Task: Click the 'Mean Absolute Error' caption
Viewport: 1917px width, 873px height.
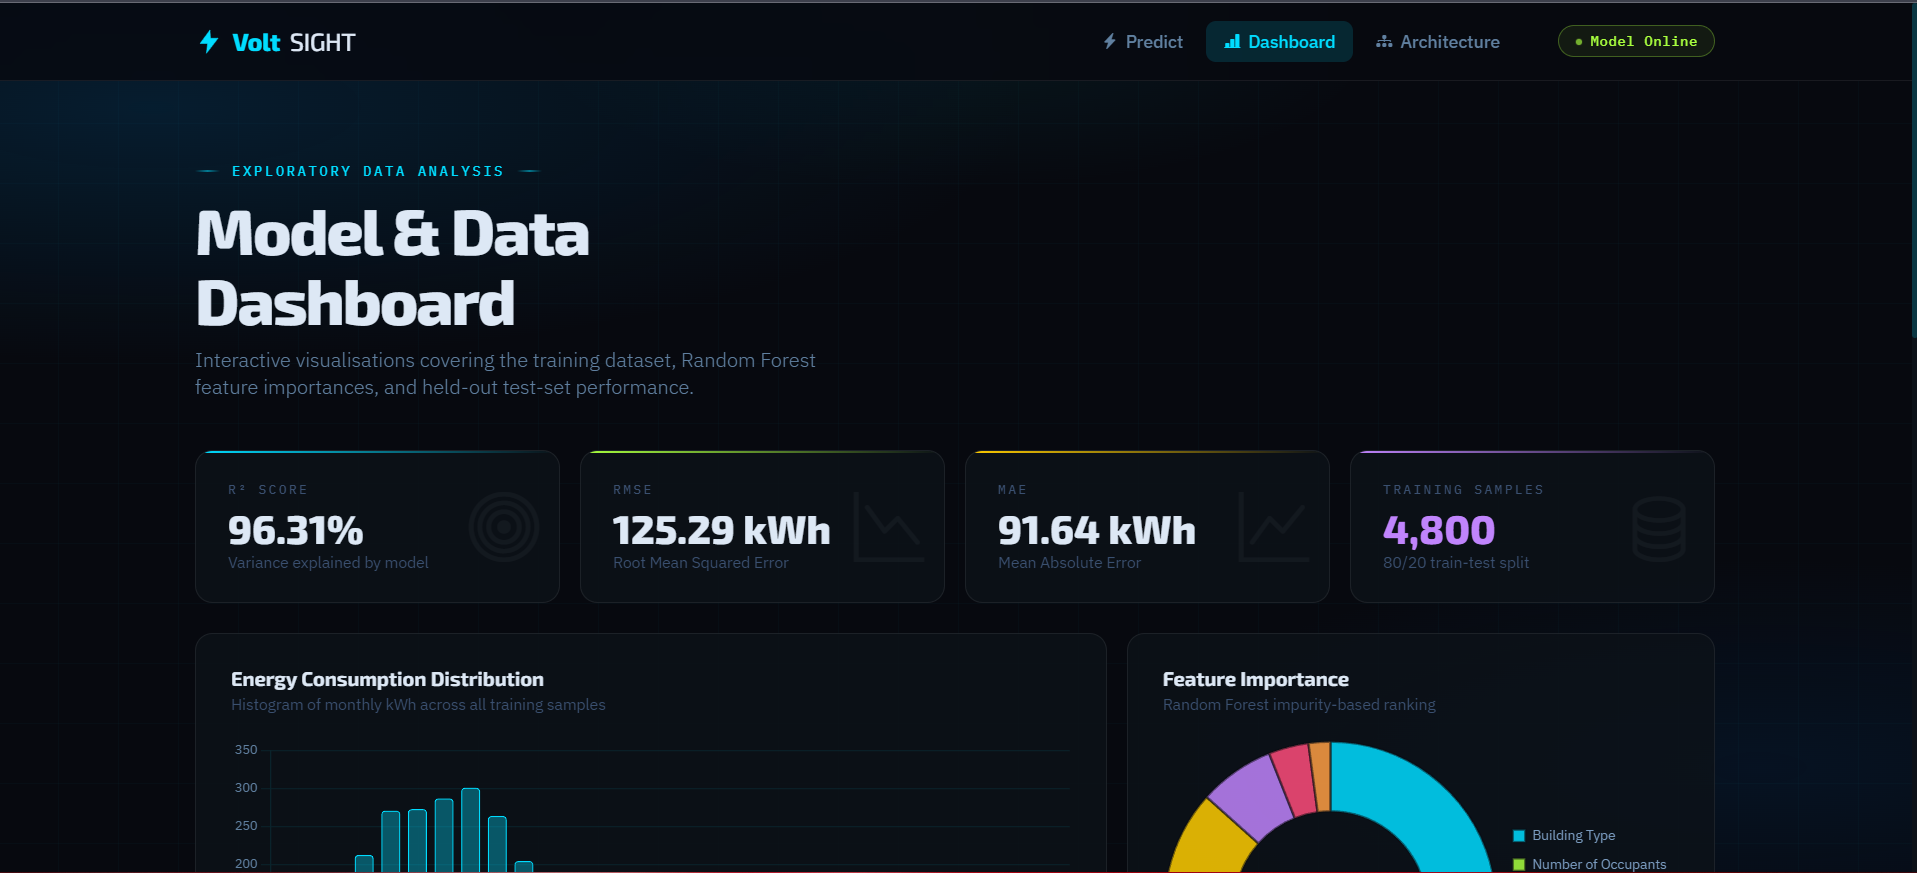Action: [x=1069, y=563]
